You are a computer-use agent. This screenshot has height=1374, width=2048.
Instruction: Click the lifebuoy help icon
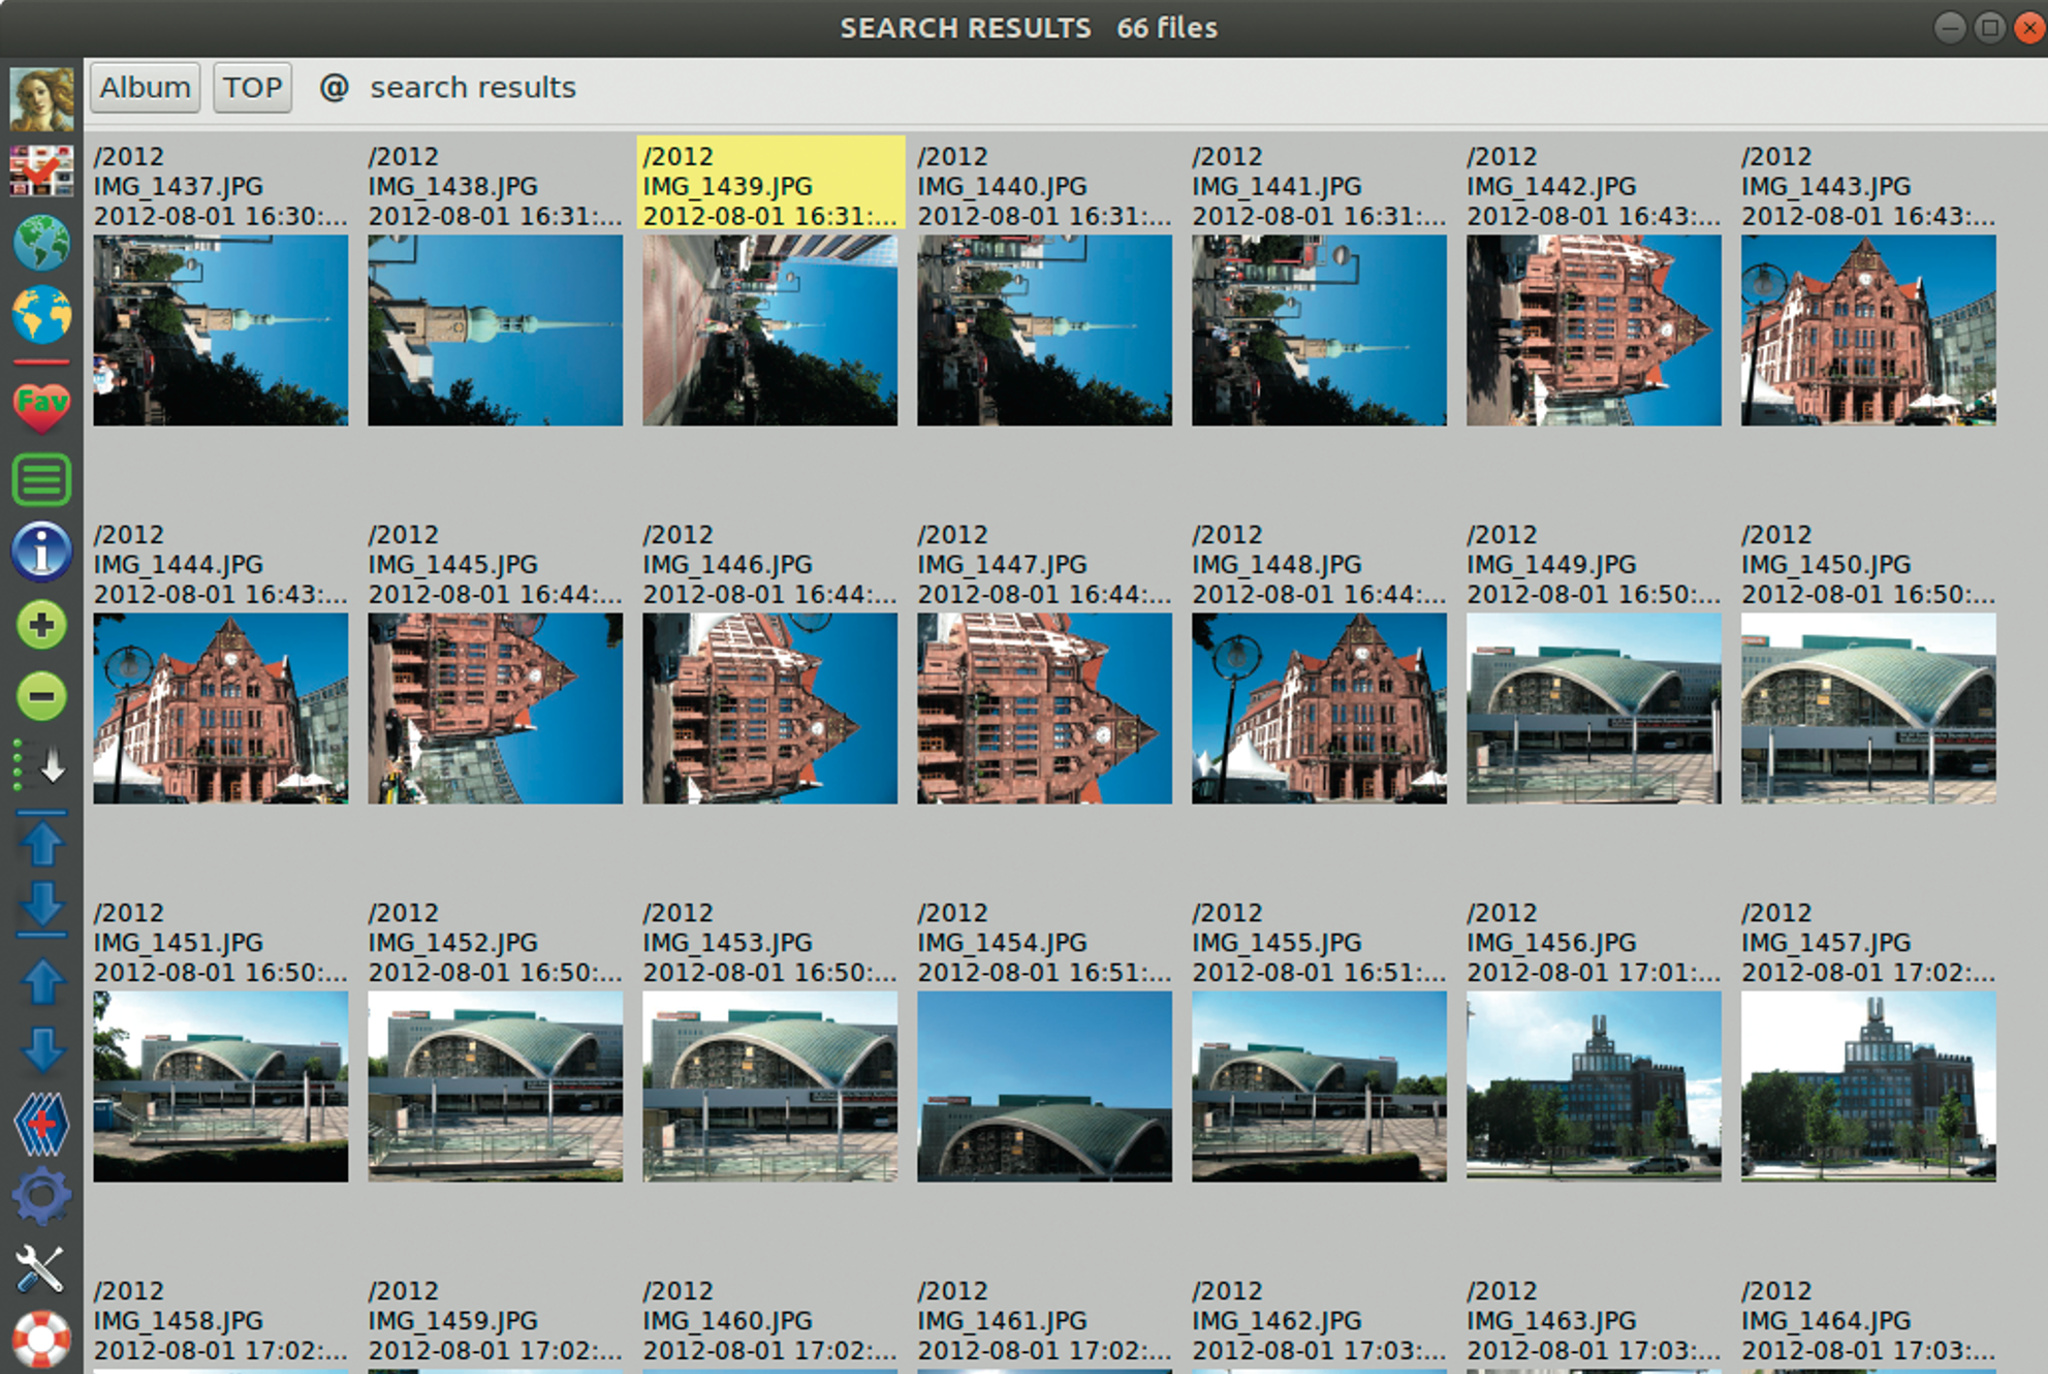pos(41,1338)
